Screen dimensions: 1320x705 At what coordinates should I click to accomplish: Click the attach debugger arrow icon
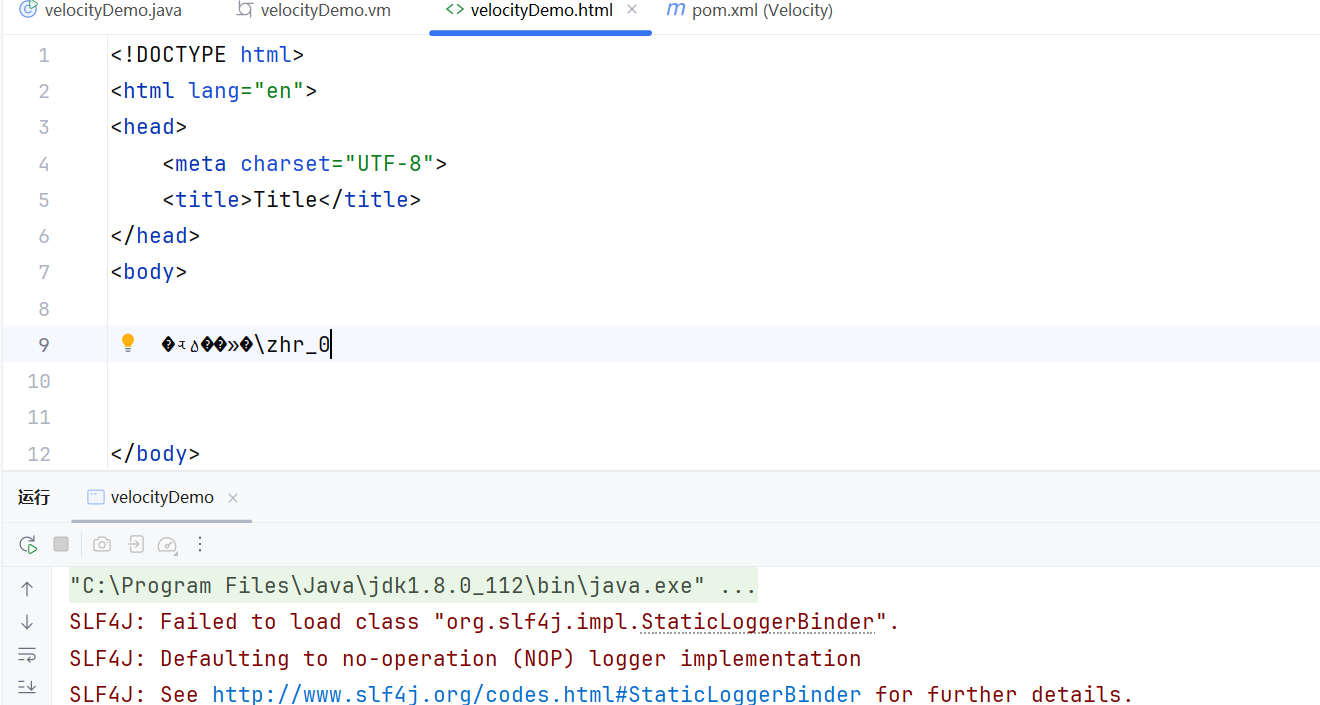click(x=136, y=545)
